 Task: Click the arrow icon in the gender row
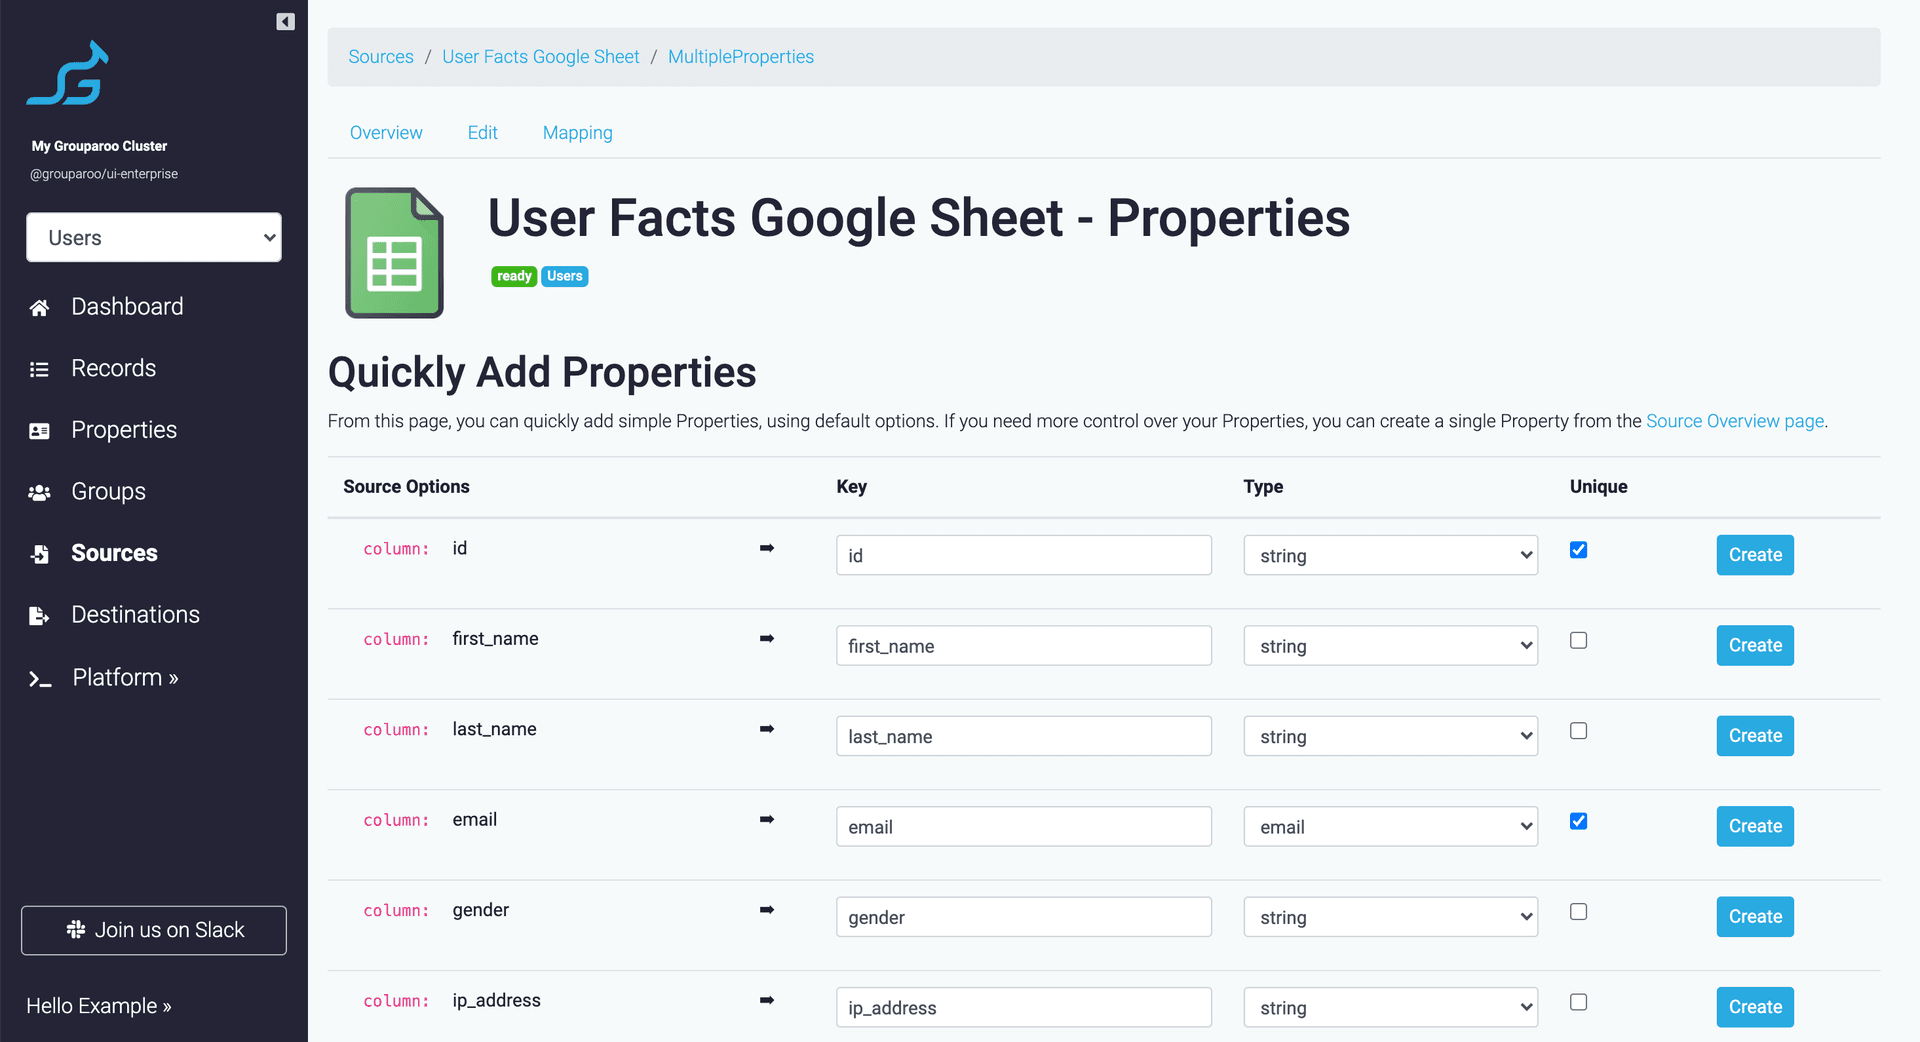[767, 910]
